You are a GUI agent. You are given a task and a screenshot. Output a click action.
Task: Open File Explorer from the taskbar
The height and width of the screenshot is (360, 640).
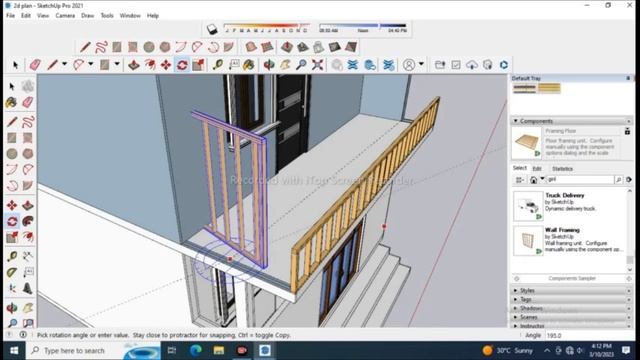pyautogui.click(x=219, y=350)
